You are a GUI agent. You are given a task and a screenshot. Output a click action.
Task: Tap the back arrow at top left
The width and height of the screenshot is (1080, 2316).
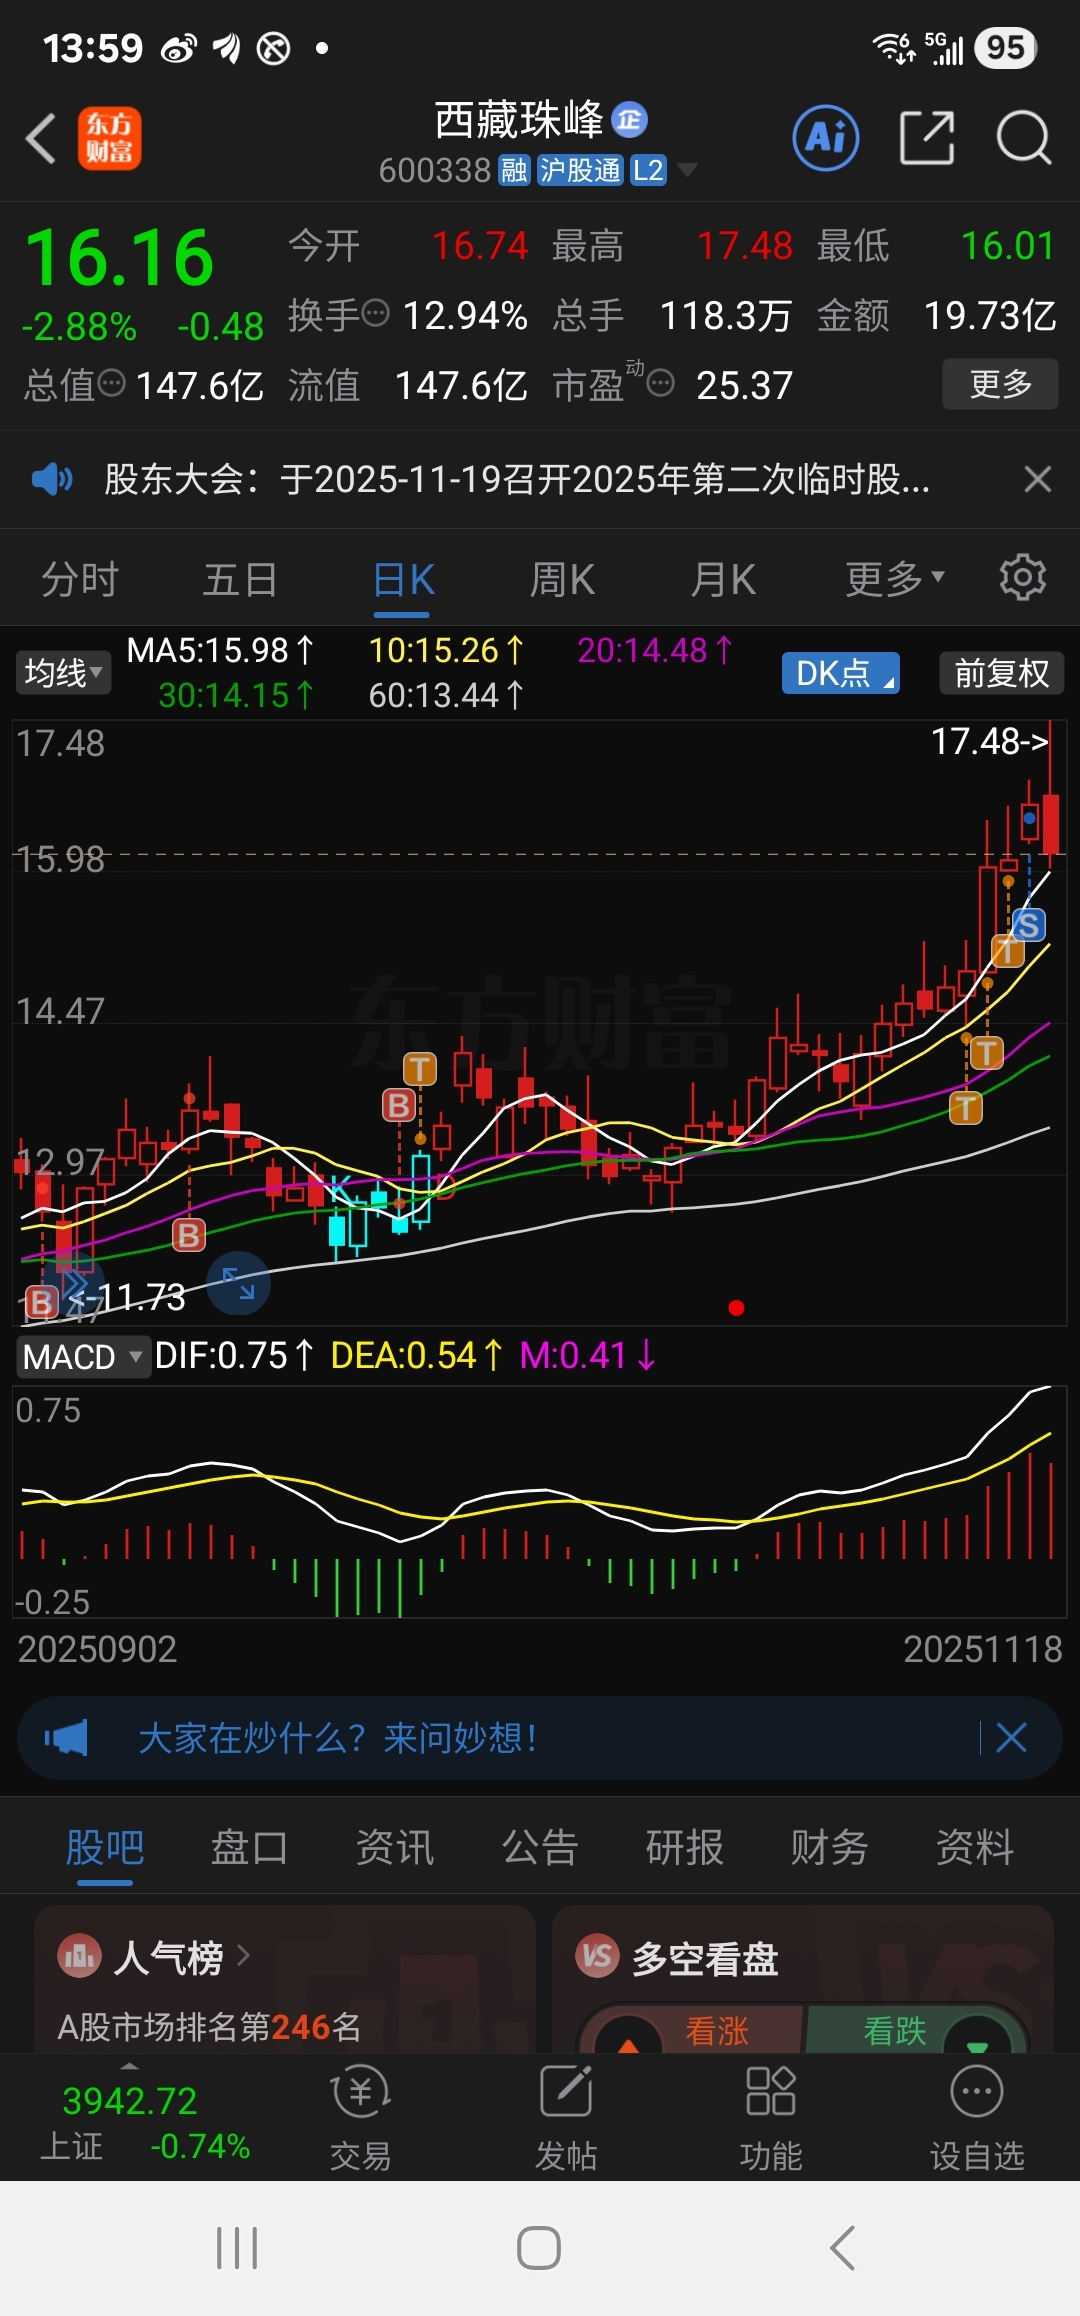tap(40, 138)
